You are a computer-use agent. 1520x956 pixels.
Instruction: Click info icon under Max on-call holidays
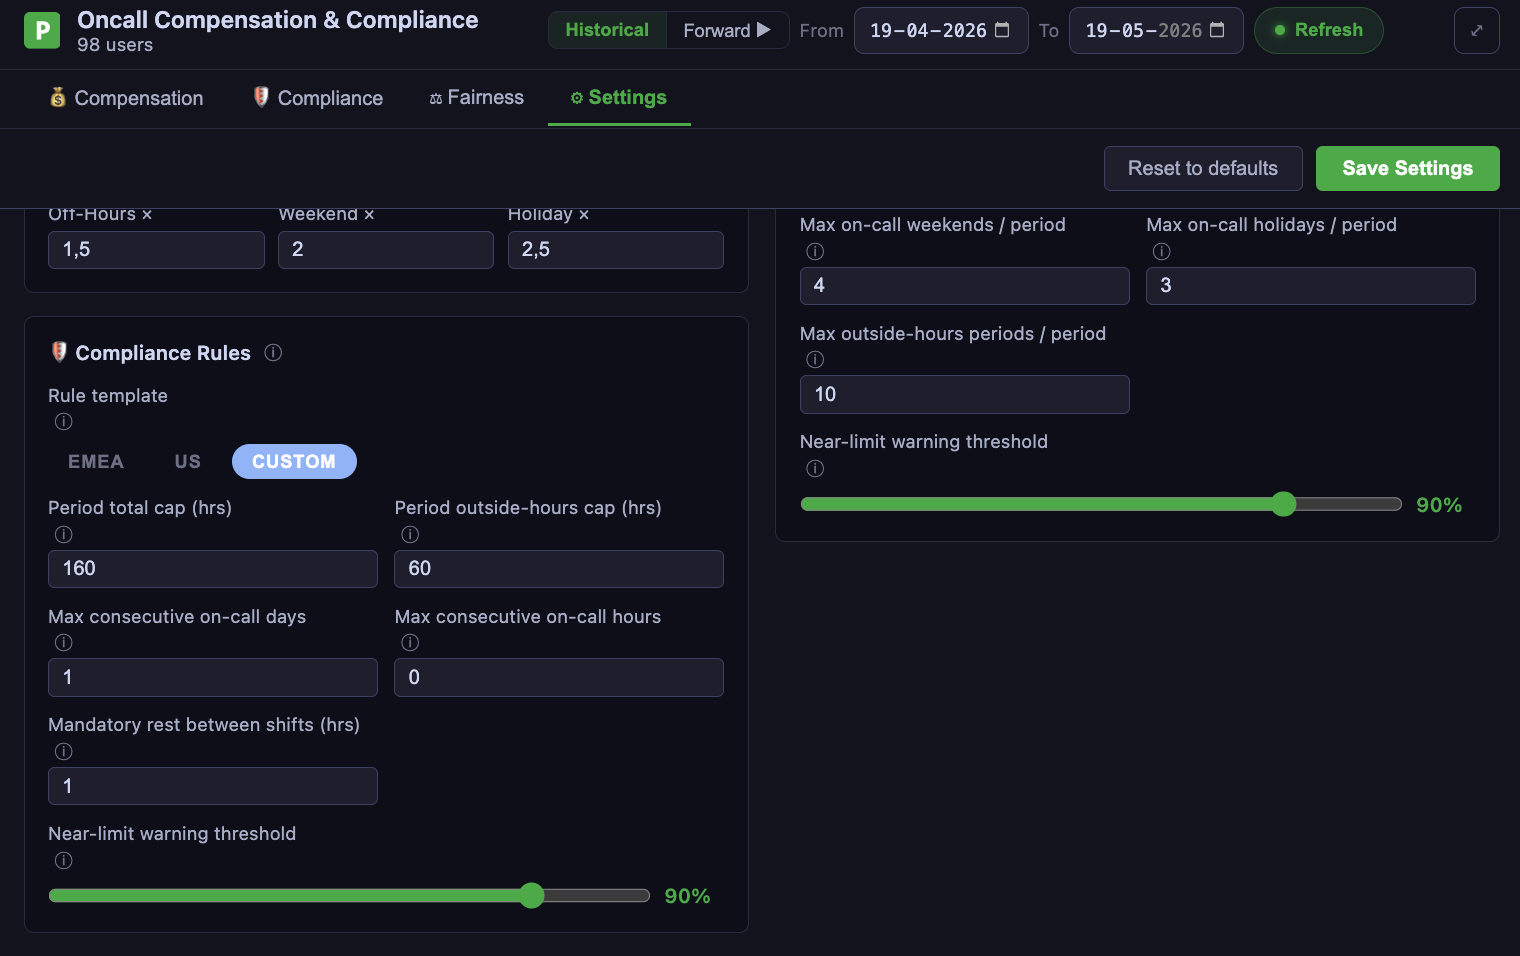(x=1162, y=251)
